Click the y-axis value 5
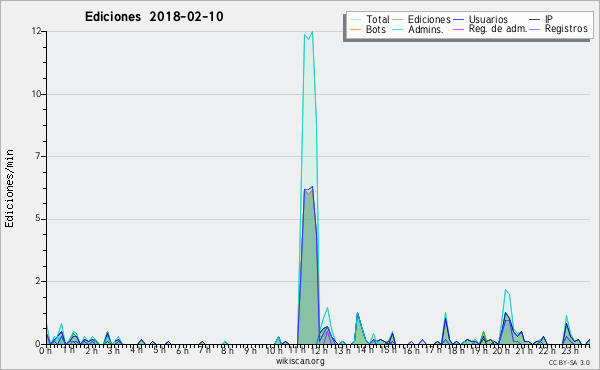The image size is (600, 370). pyautogui.click(x=38, y=219)
